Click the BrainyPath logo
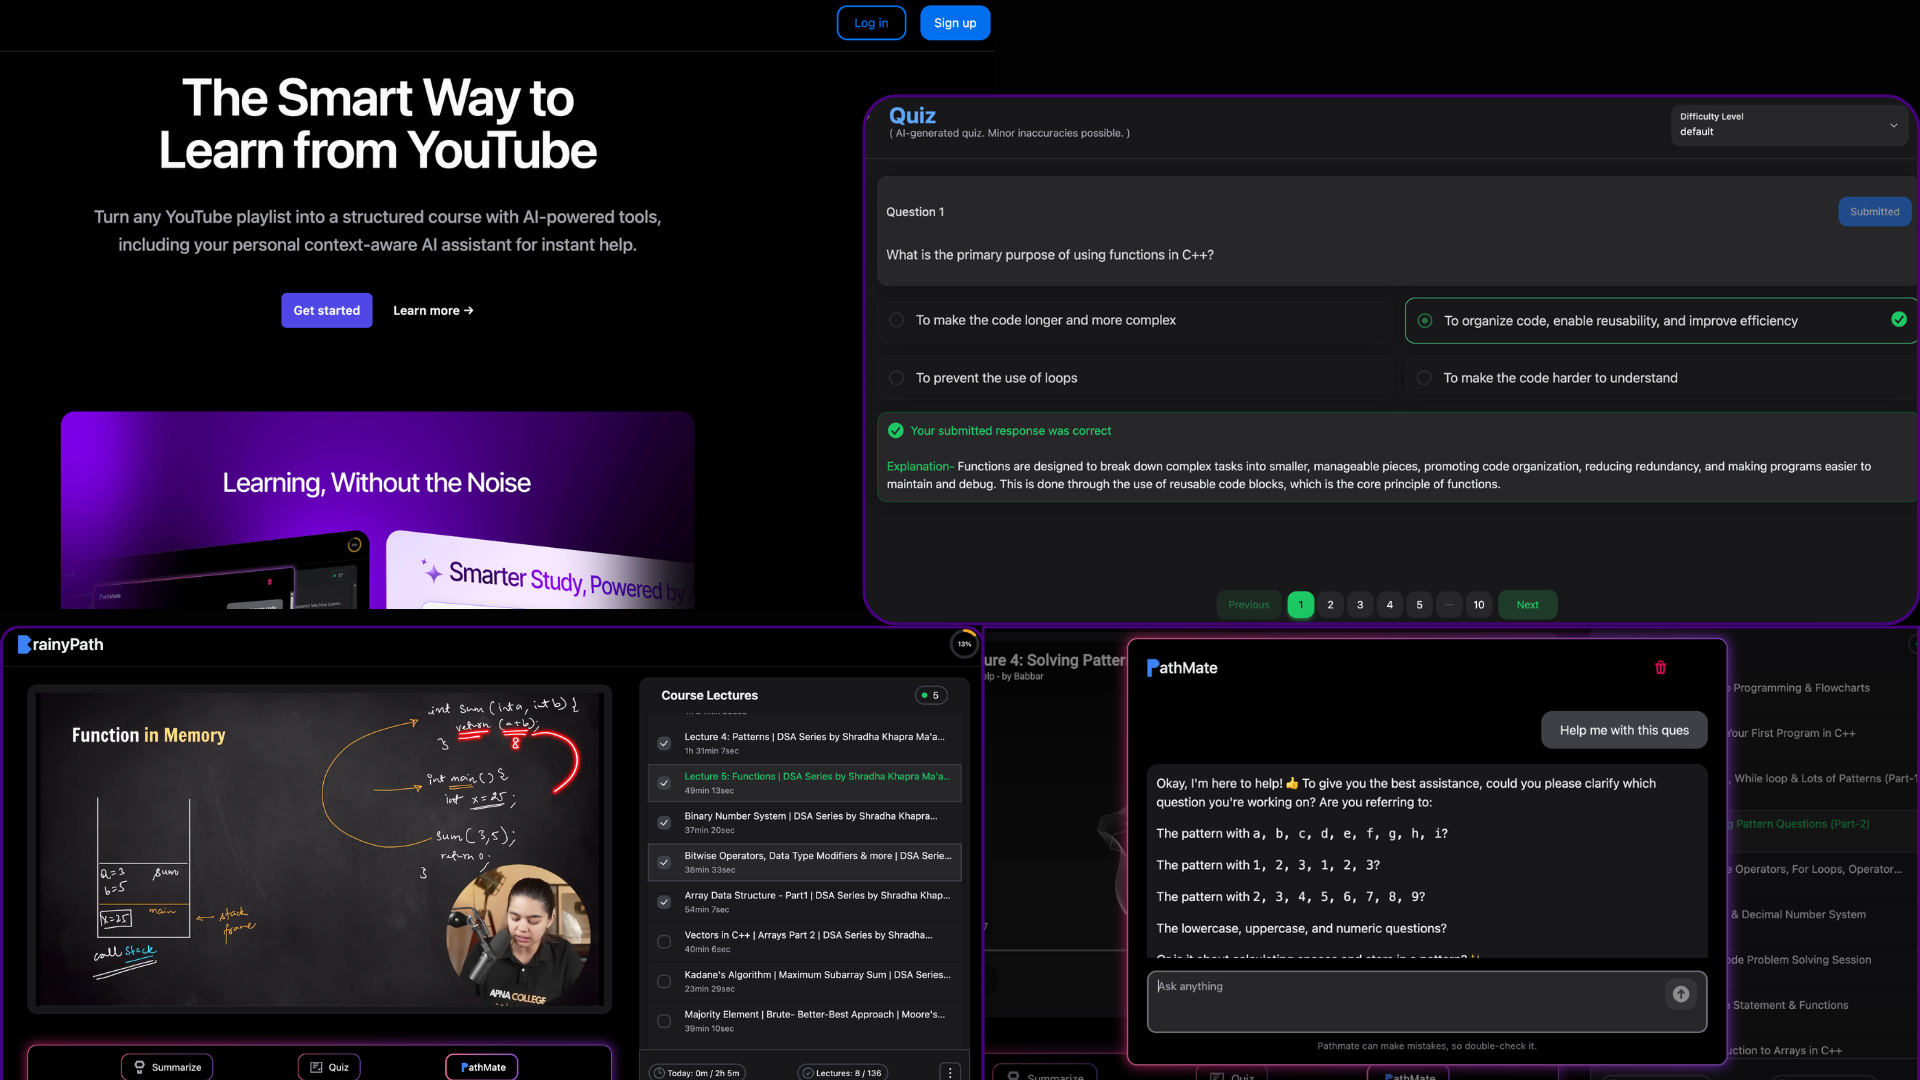1920x1080 pixels. pos(61,645)
